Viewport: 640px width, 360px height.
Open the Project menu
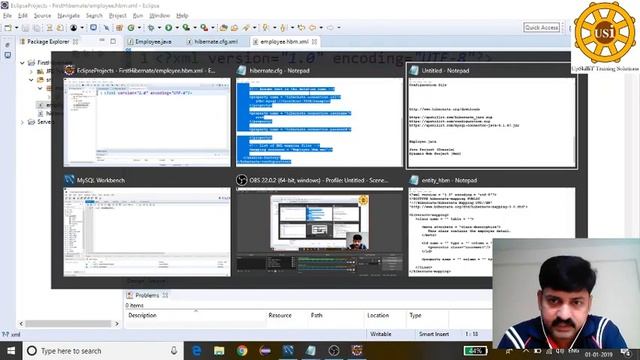click(x=118, y=16)
